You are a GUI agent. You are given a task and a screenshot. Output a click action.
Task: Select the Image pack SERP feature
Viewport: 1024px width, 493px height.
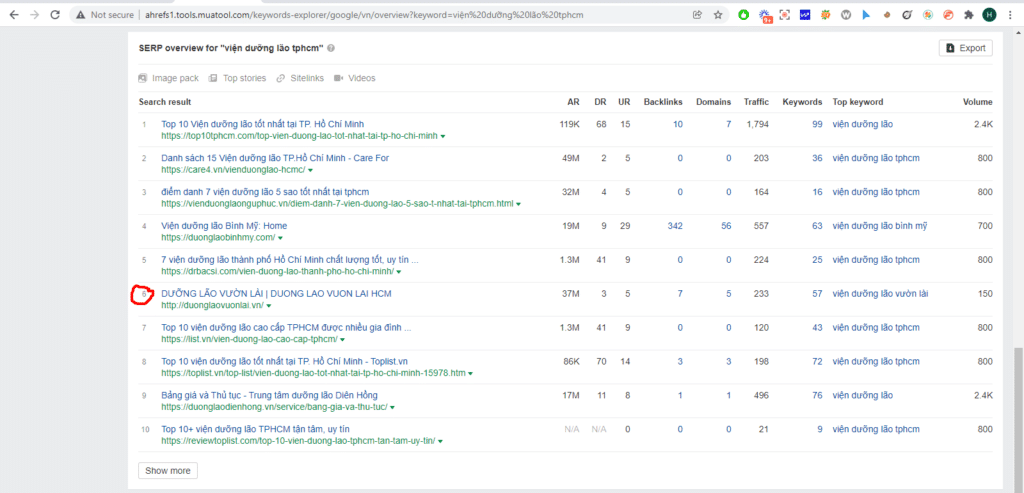169,78
